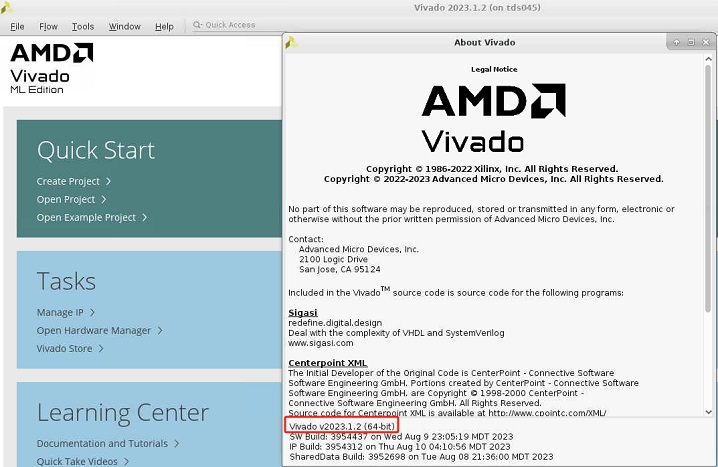Open the Flow menu

click(x=48, y=26)
